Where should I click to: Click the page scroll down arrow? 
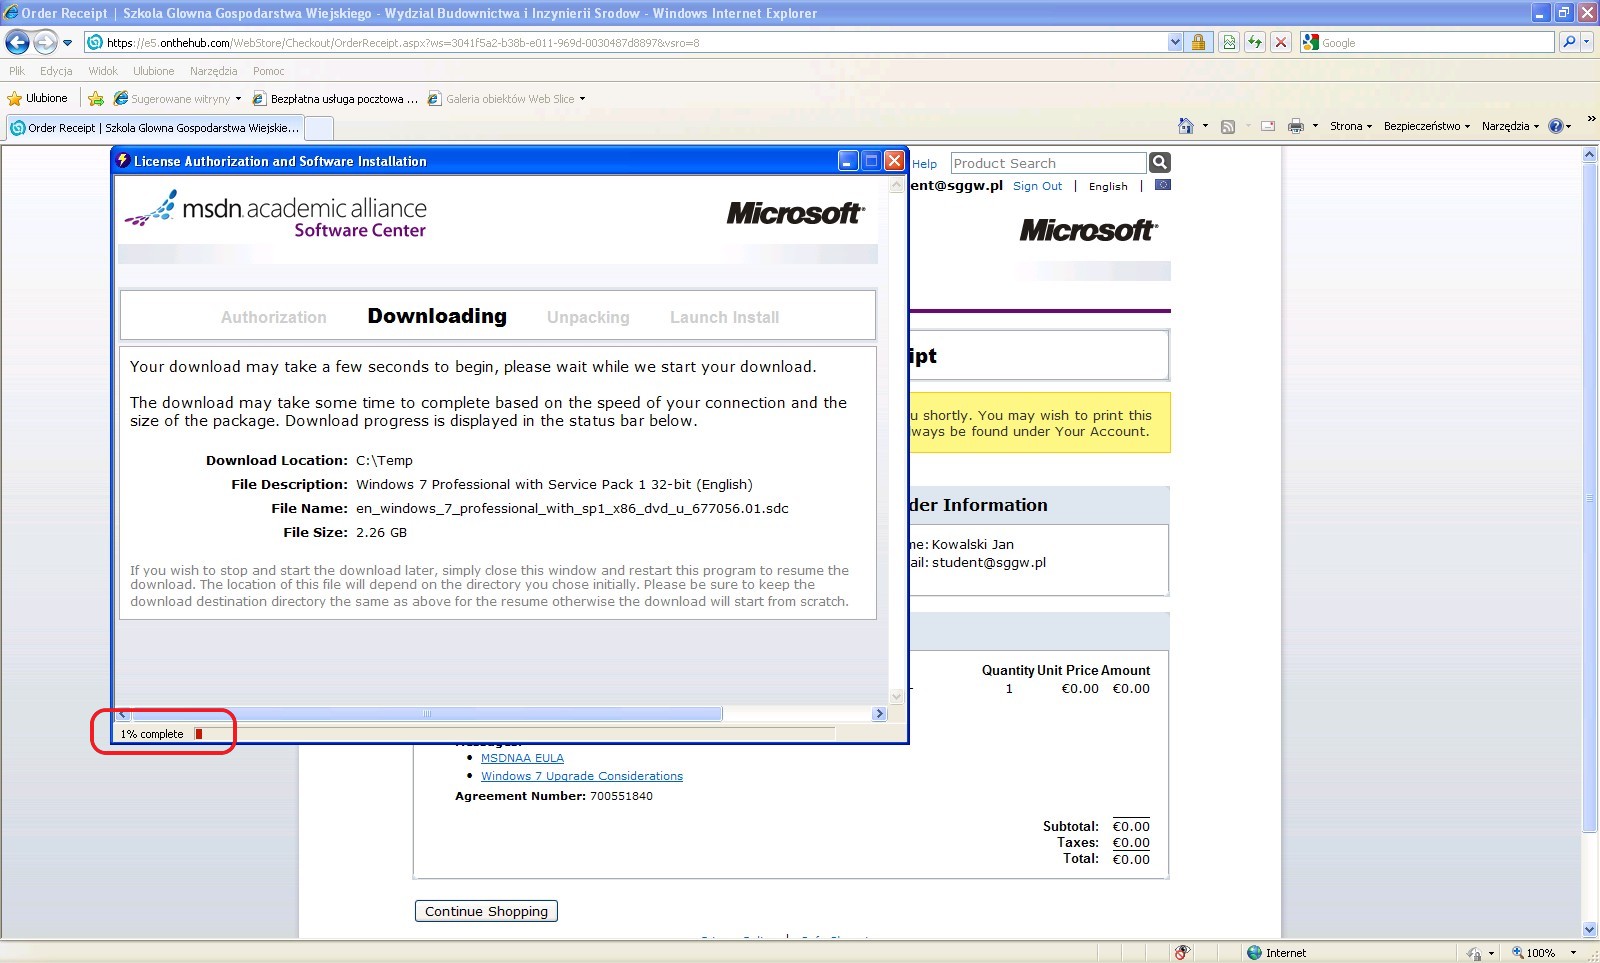(1590, 930)
